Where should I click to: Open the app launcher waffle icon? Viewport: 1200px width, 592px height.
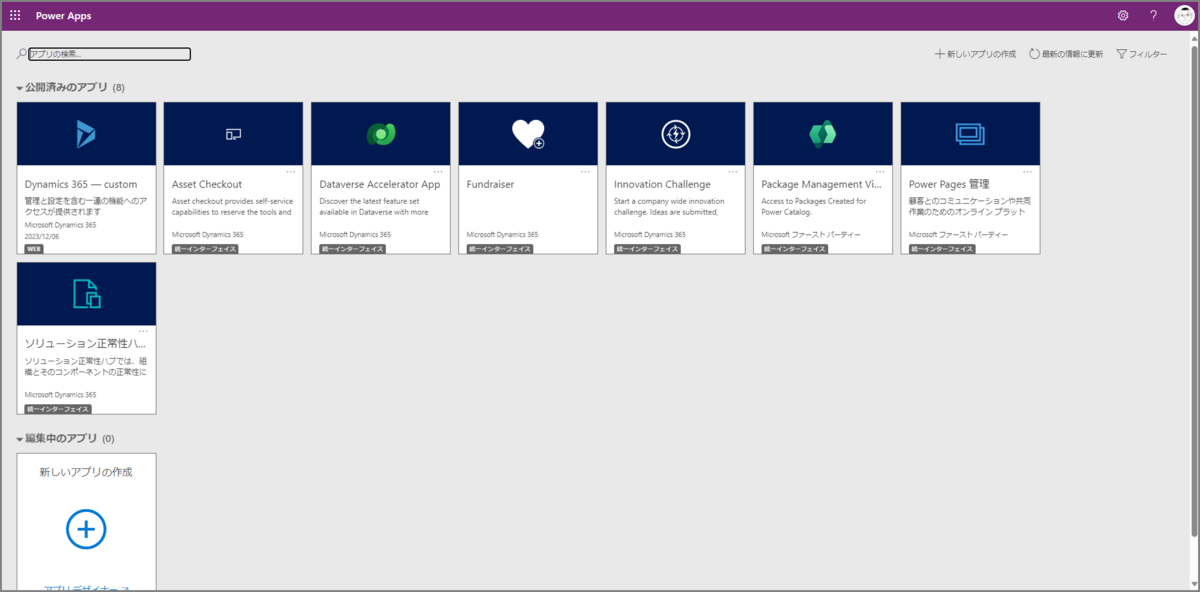[15, 15]
